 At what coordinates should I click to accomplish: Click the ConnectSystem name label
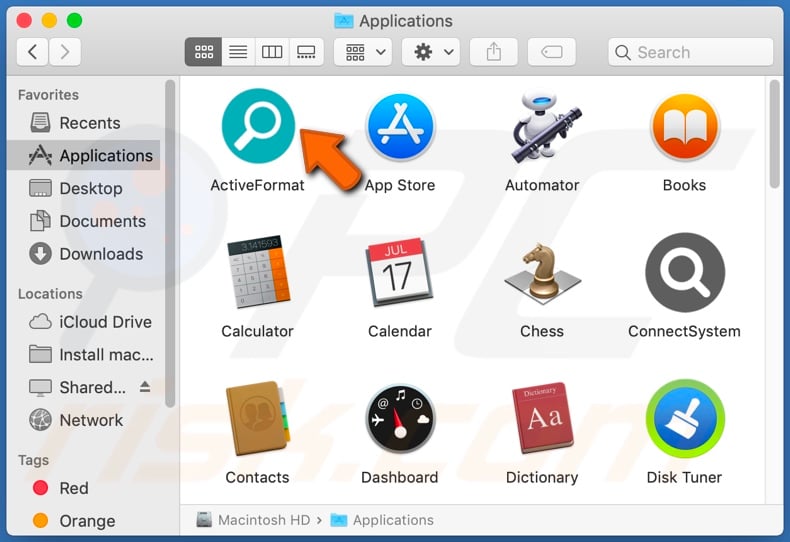pos(684,331)
